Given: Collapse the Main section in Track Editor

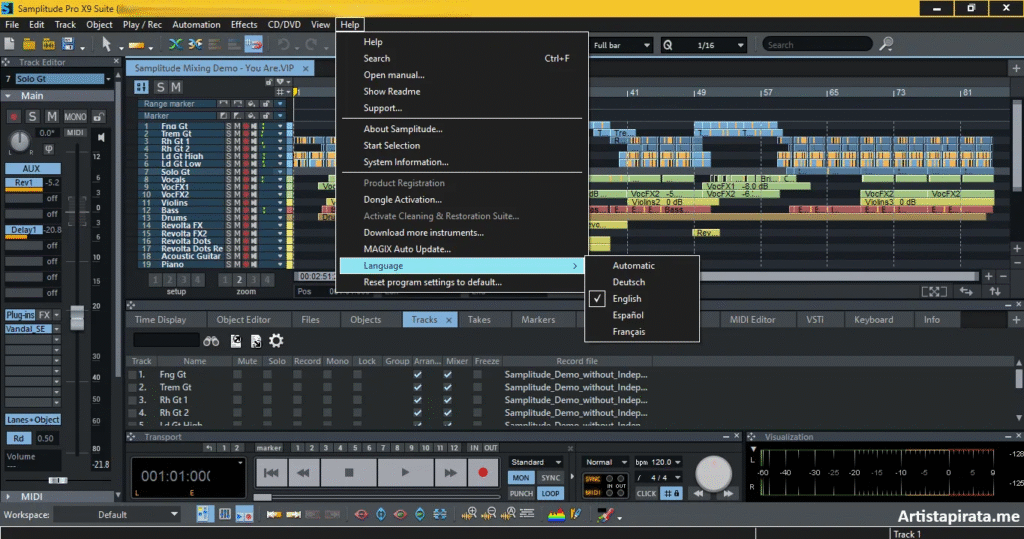Looking at the screenshot, I should coord(8,96).
